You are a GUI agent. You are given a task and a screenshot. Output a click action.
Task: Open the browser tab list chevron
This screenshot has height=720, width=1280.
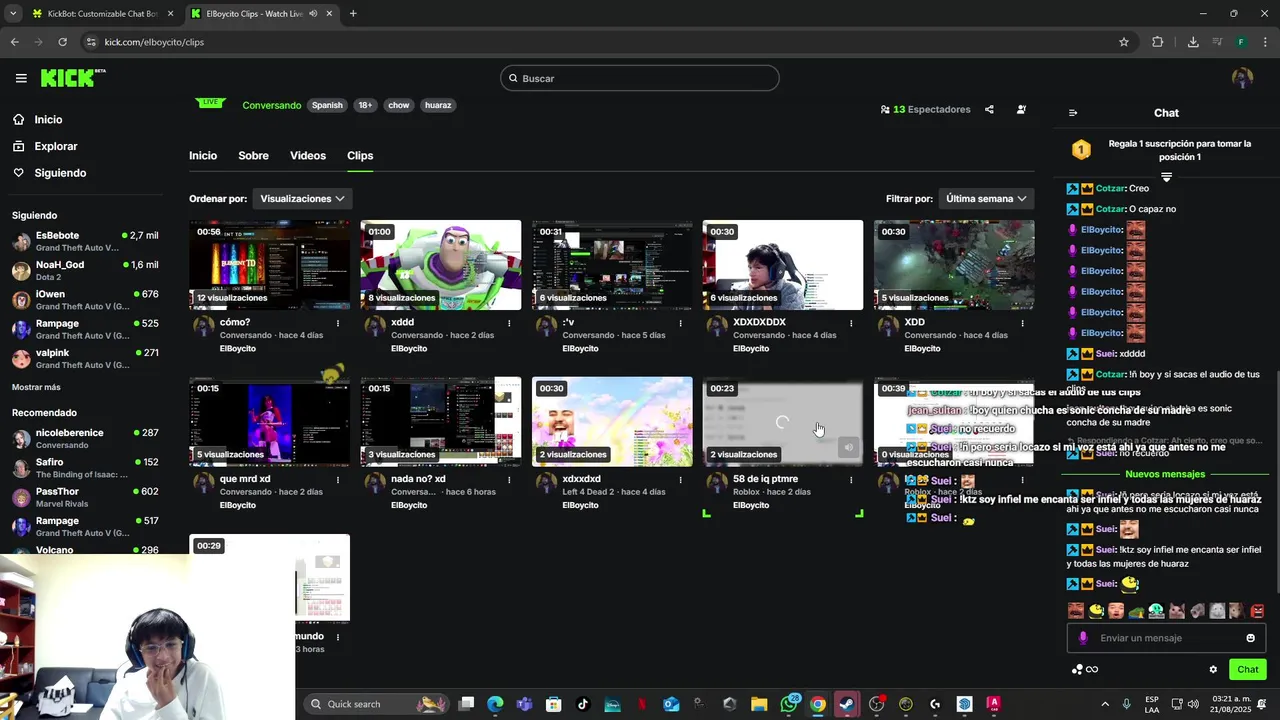coord(13,14)
